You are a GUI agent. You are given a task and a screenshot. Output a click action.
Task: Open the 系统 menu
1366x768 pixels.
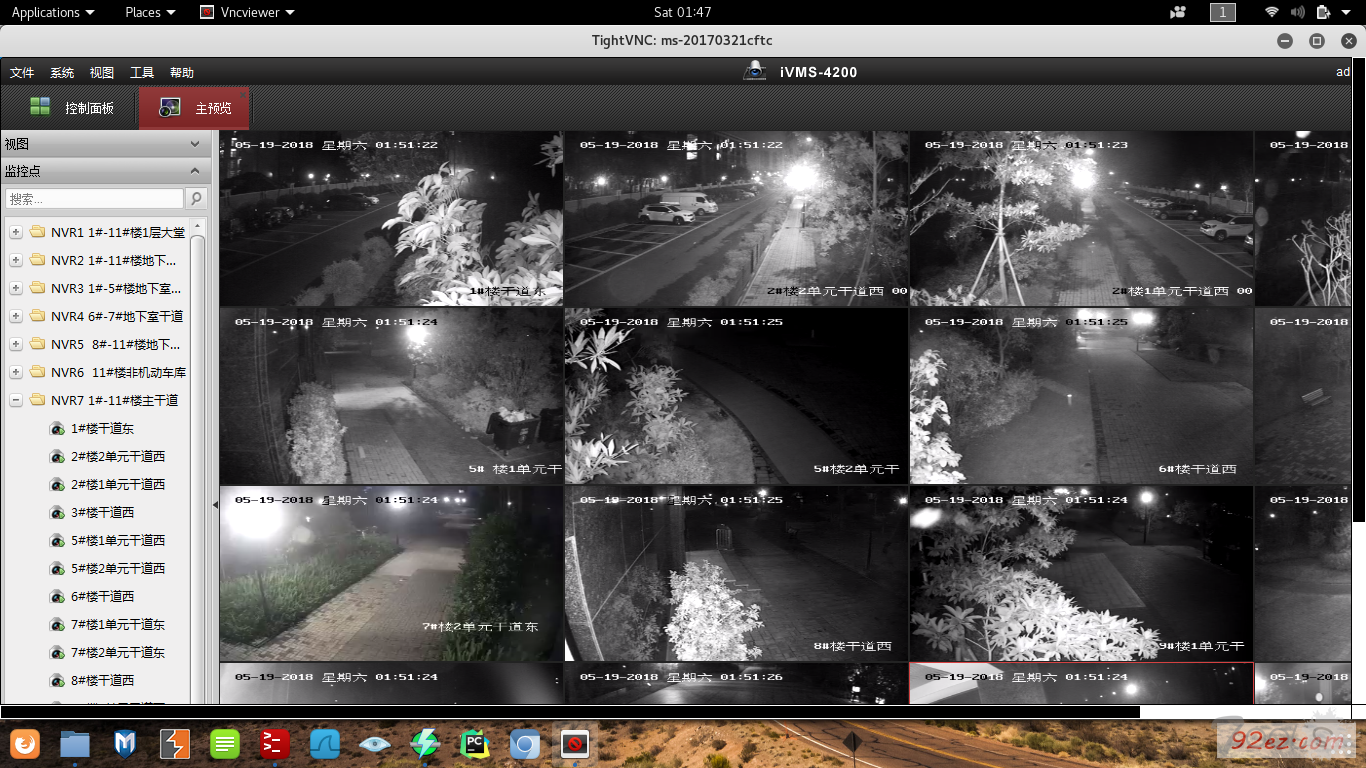pos(62,73)
